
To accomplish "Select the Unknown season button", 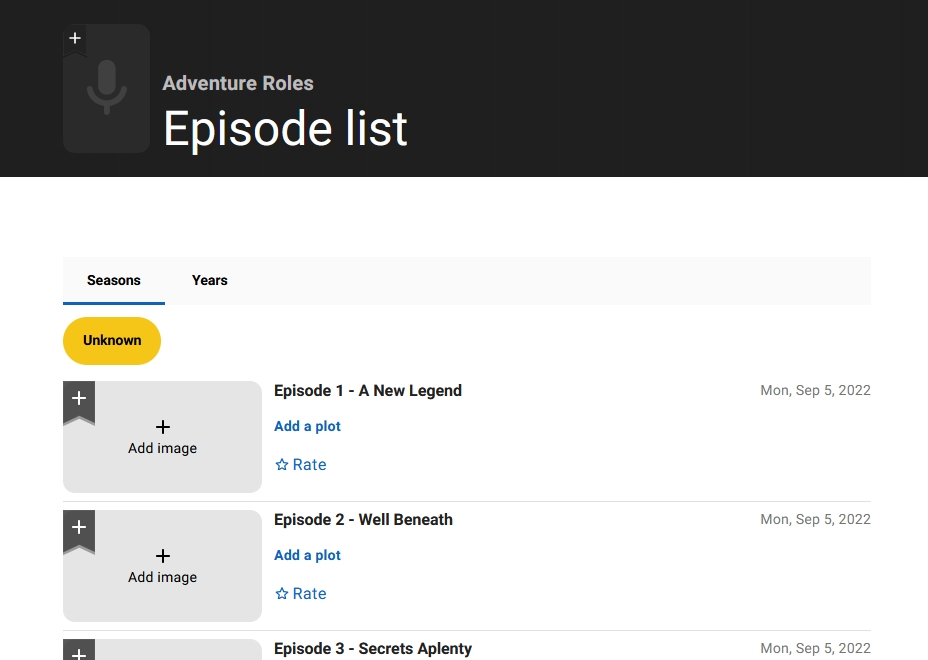I will [x=112, y=341].
